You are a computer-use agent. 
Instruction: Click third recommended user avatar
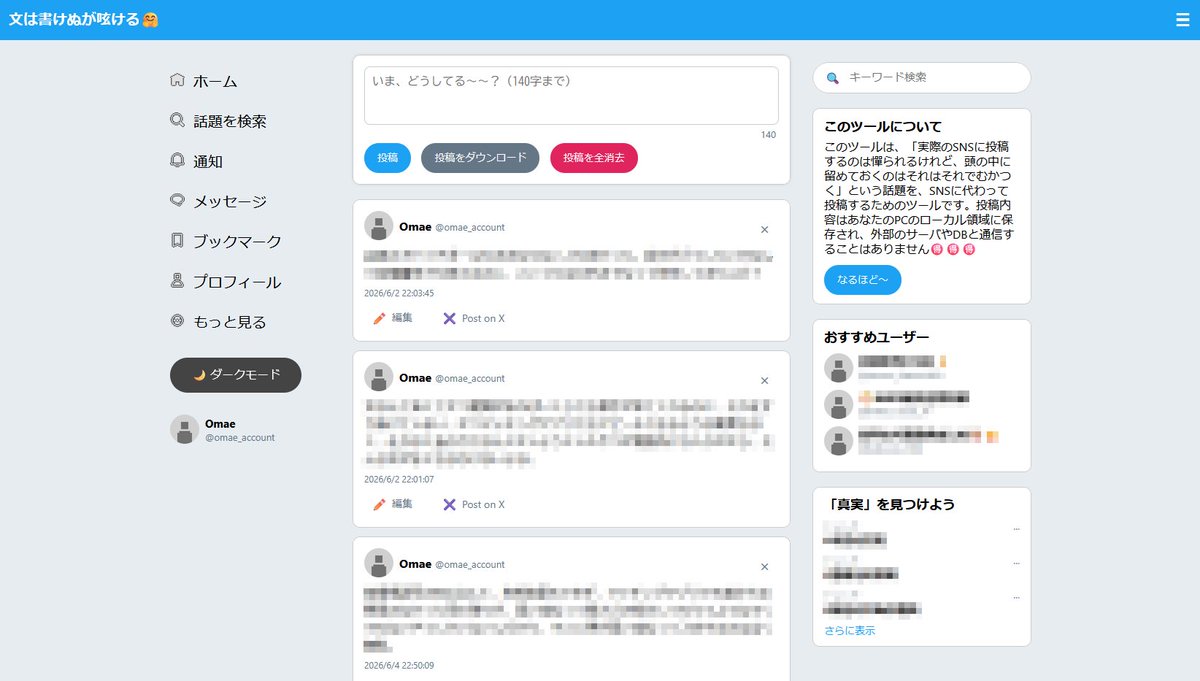pos(838,441)
